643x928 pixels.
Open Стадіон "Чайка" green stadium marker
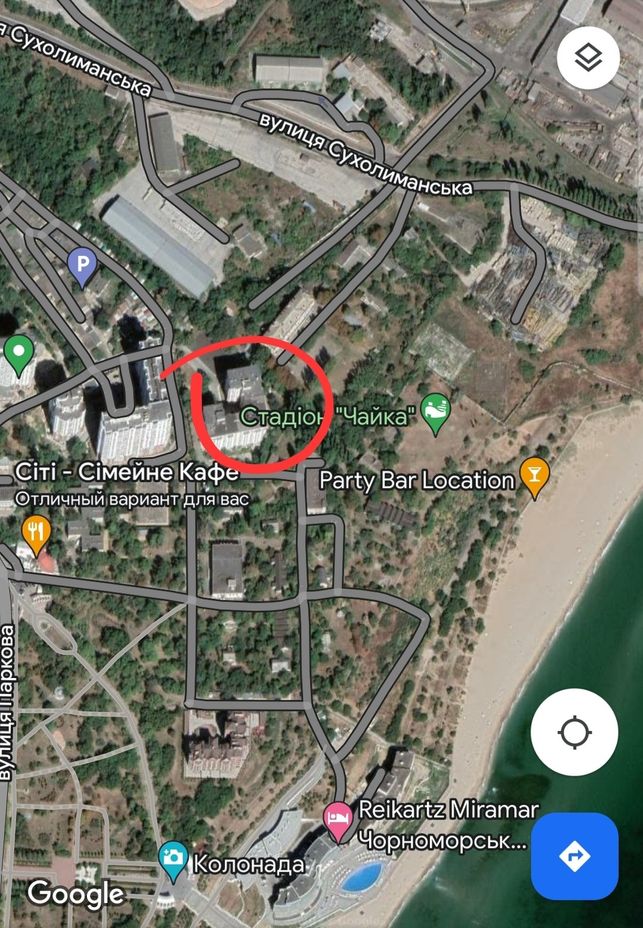[x=435, y=414]
